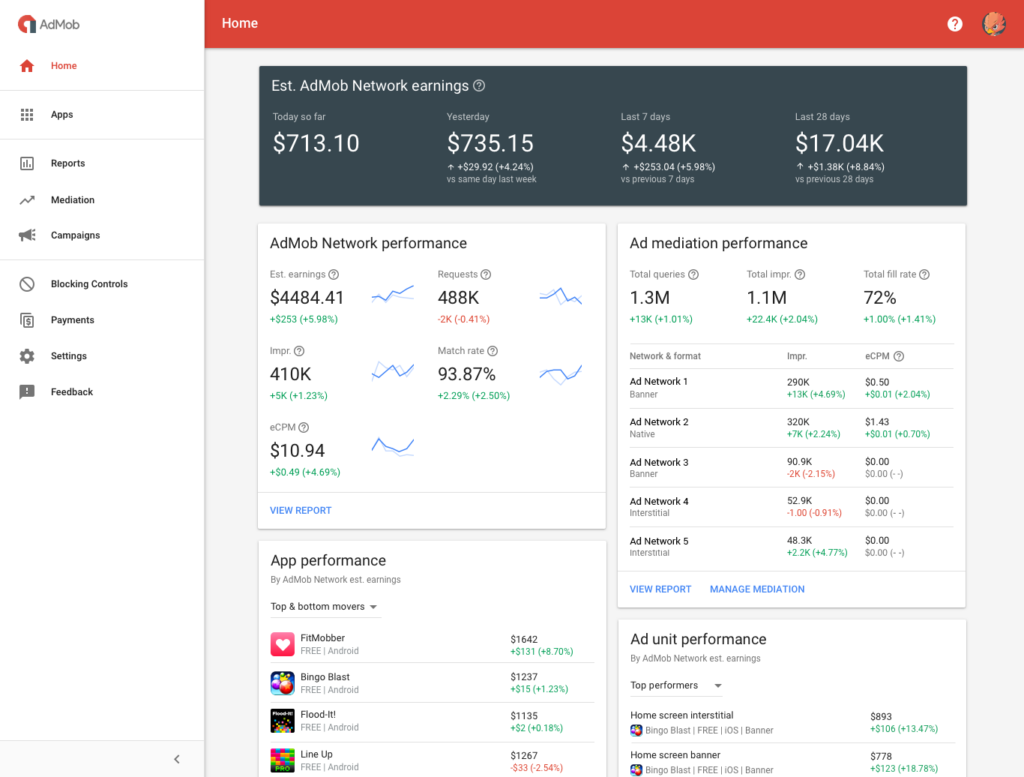Open Mediation from the sidebar menu

[73, 200]
